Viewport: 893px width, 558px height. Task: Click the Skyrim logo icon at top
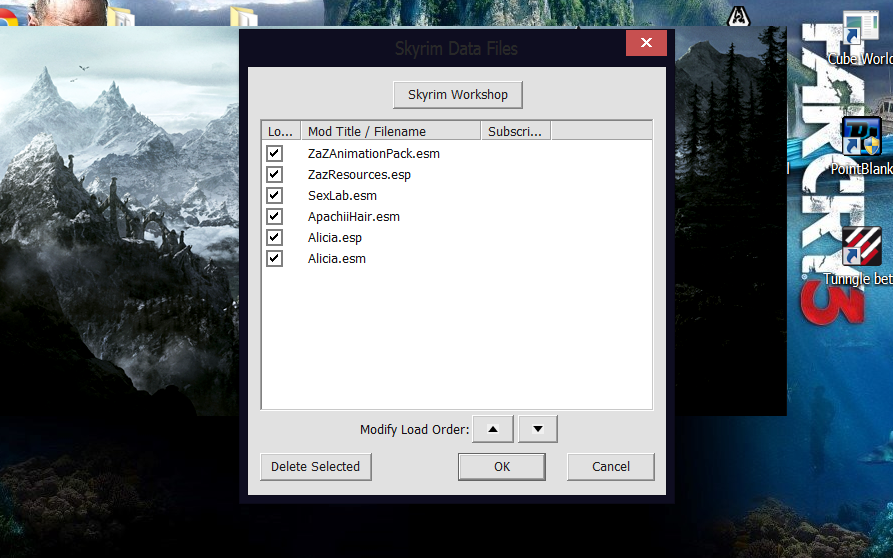pos(739,15)
